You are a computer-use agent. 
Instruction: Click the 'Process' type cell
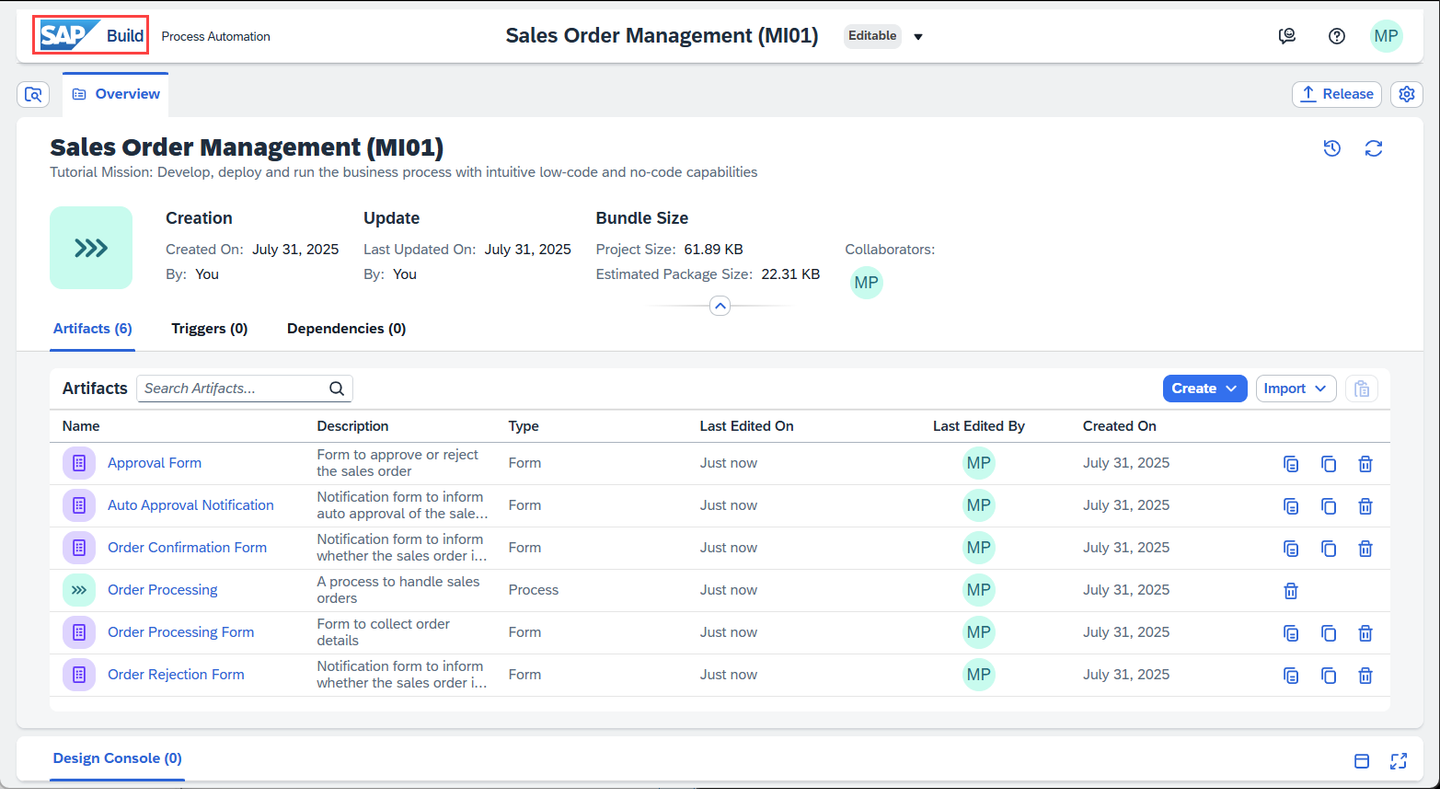pos(533,590)
